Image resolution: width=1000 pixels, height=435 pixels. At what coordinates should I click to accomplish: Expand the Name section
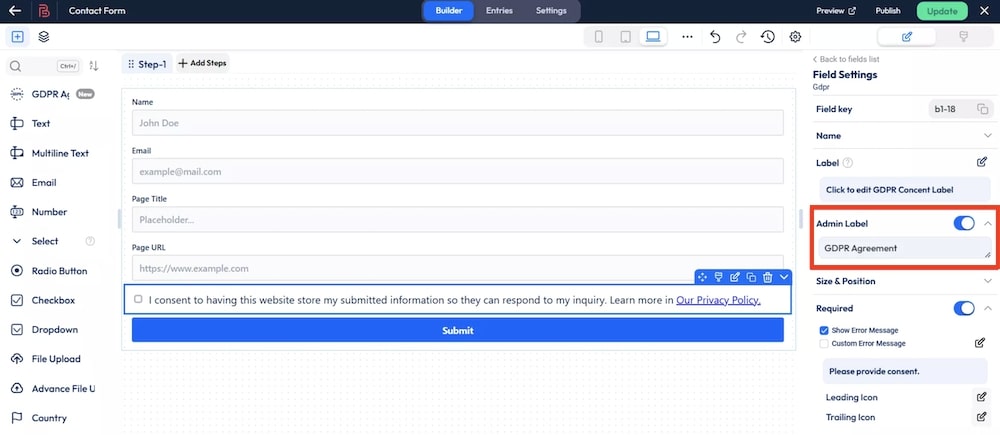[987, 136]
